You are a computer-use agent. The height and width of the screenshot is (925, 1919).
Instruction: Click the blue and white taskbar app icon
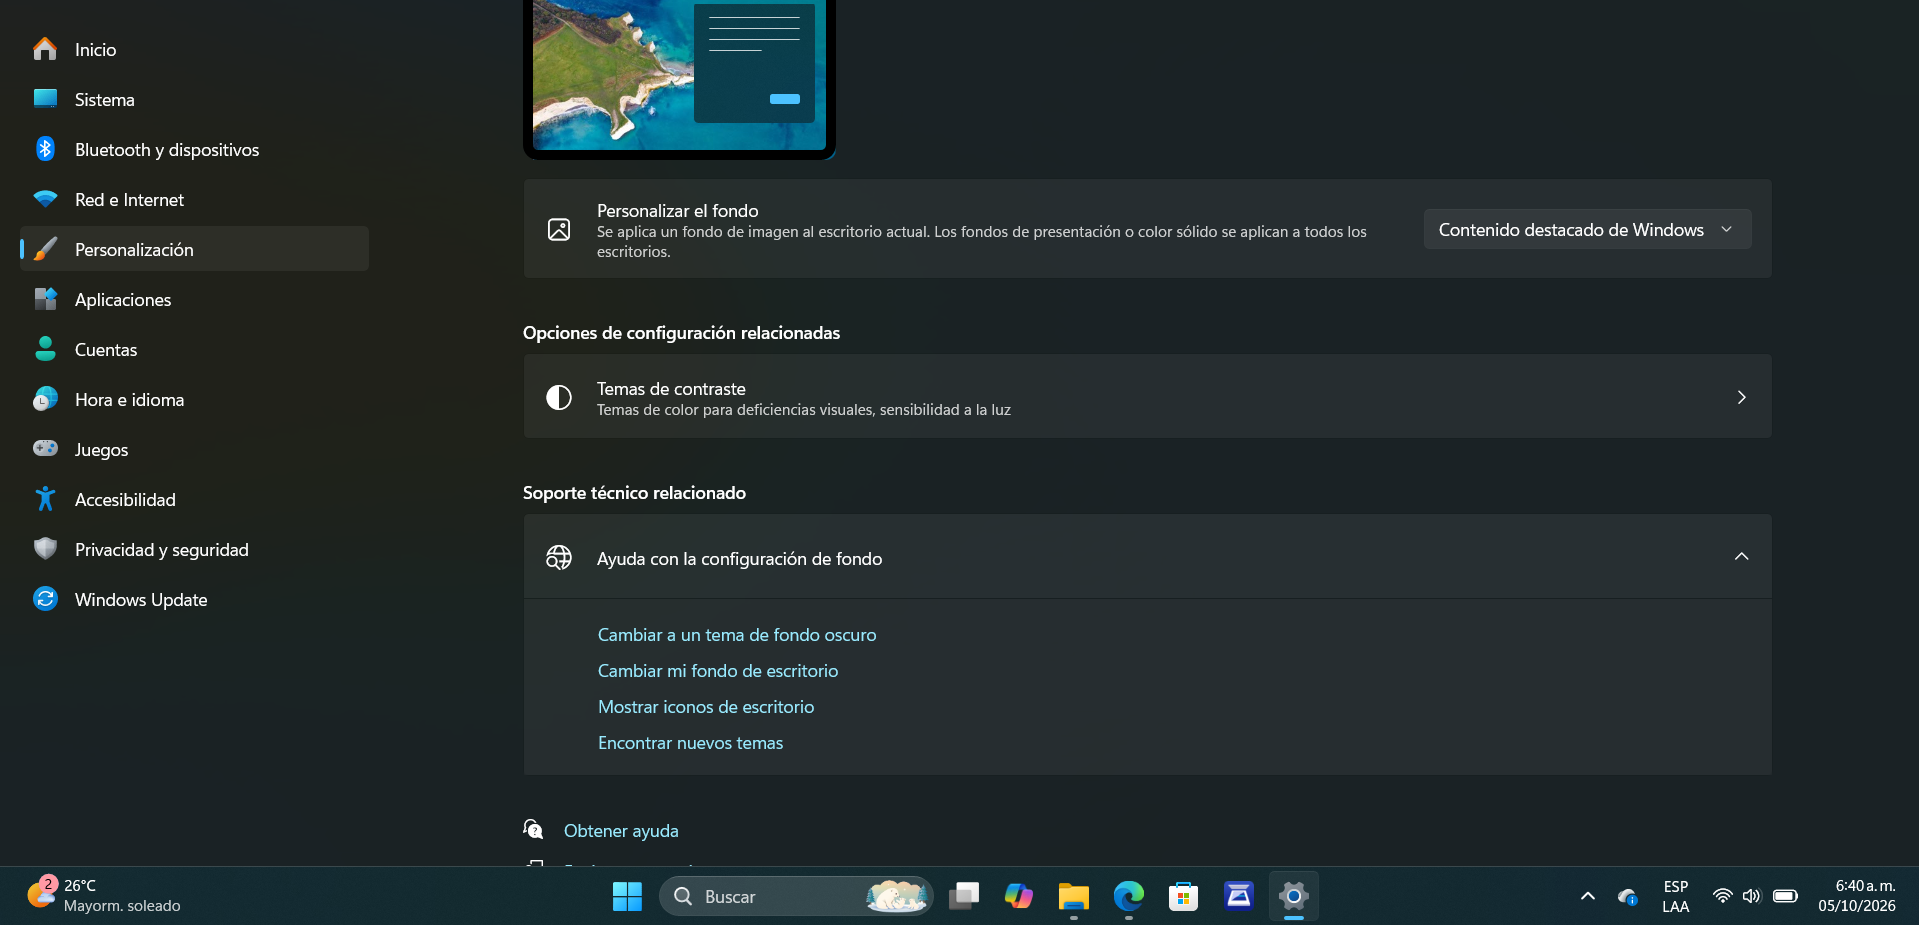click(1239, 896)
